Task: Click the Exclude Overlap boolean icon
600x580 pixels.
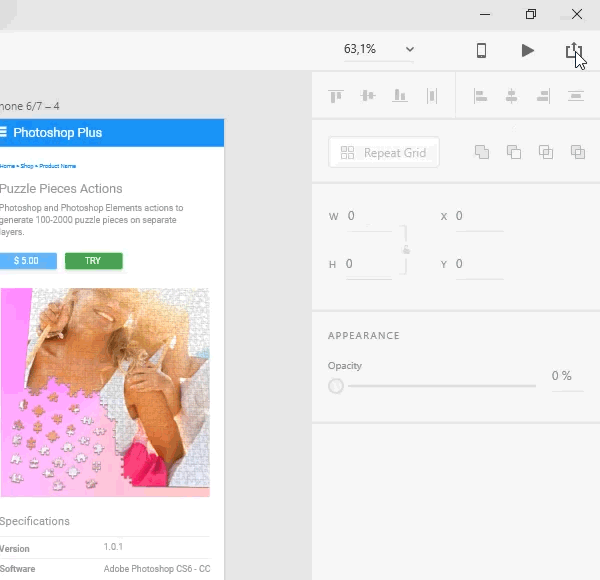Action: [x=578, y=152]
